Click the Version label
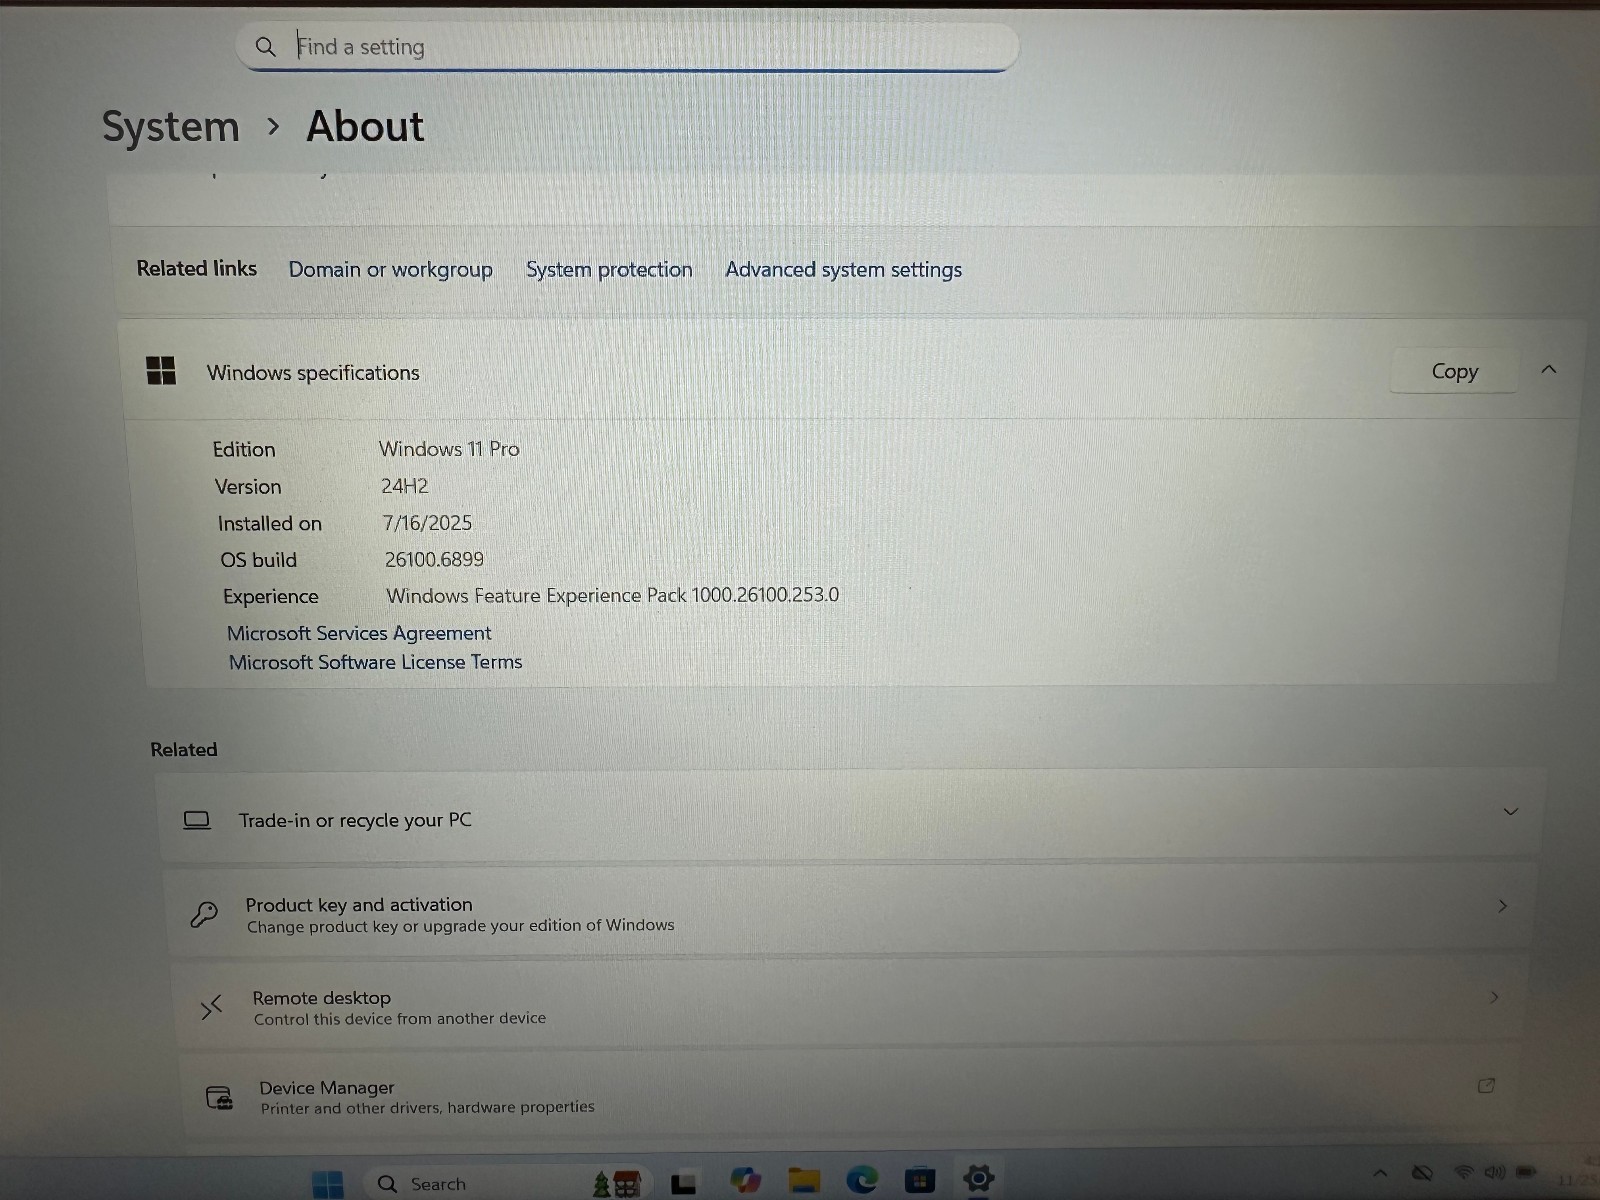 click(248, 487)
